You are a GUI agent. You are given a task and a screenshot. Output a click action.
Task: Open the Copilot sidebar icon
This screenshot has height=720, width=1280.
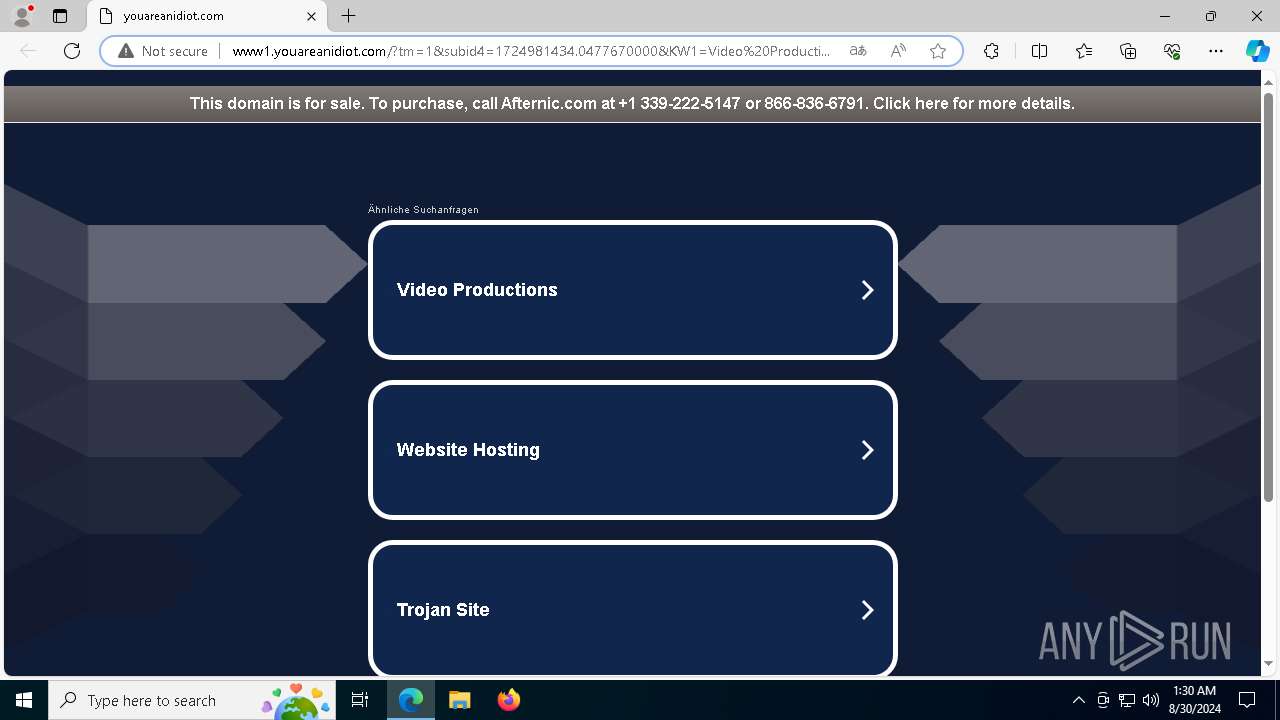(x=1257, y=51)
